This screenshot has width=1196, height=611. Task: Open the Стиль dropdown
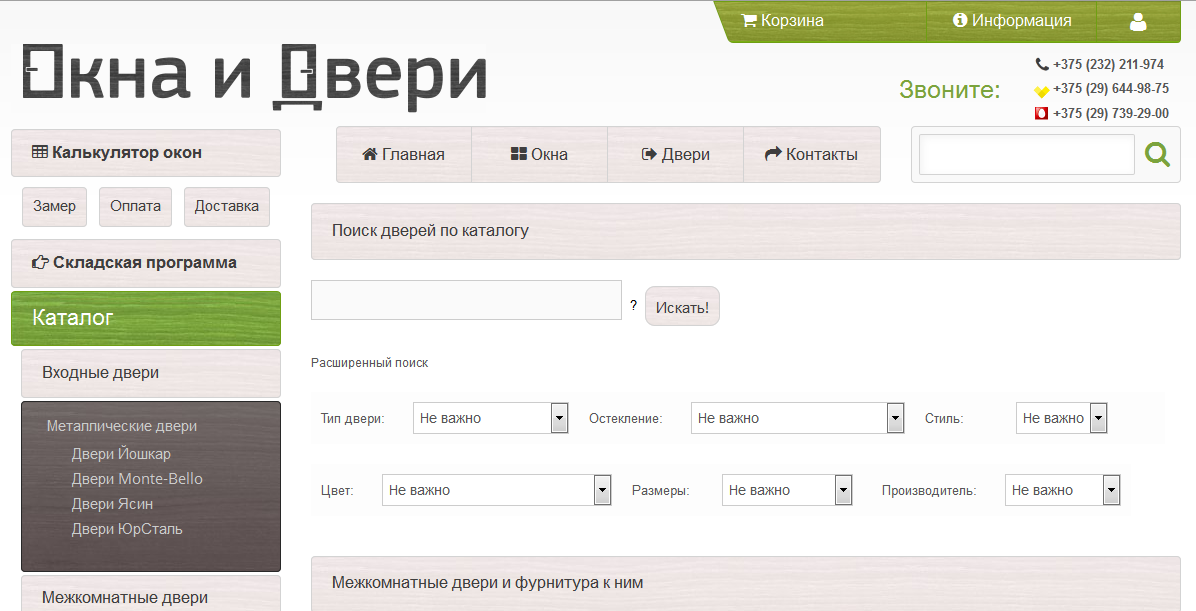tap(1061, 418)
